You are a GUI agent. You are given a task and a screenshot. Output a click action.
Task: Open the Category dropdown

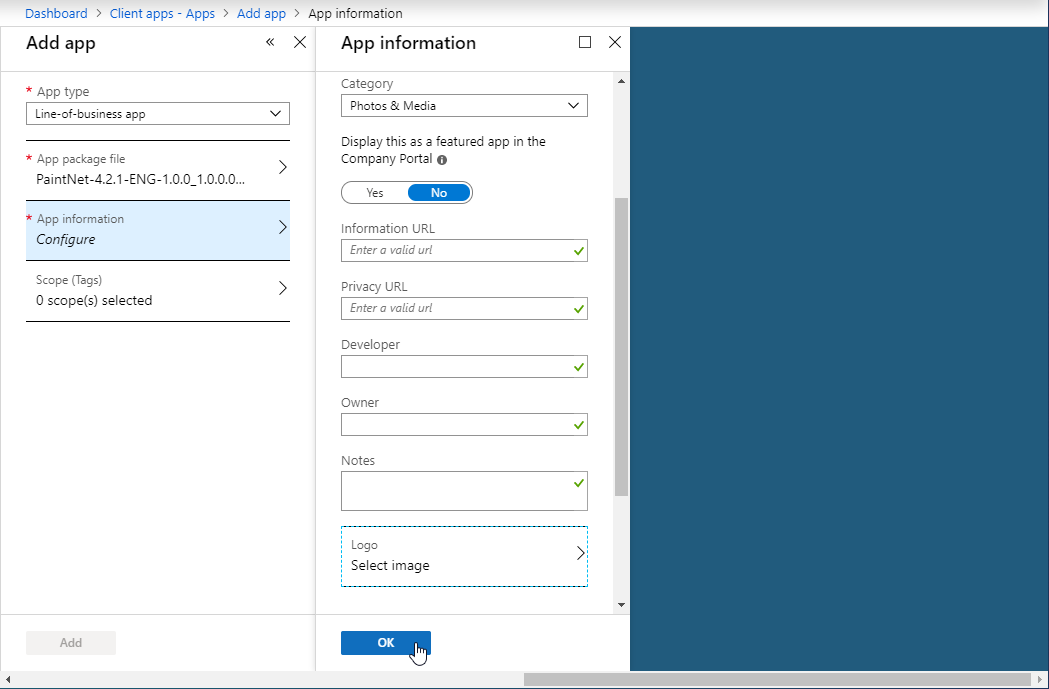point(464,106)
